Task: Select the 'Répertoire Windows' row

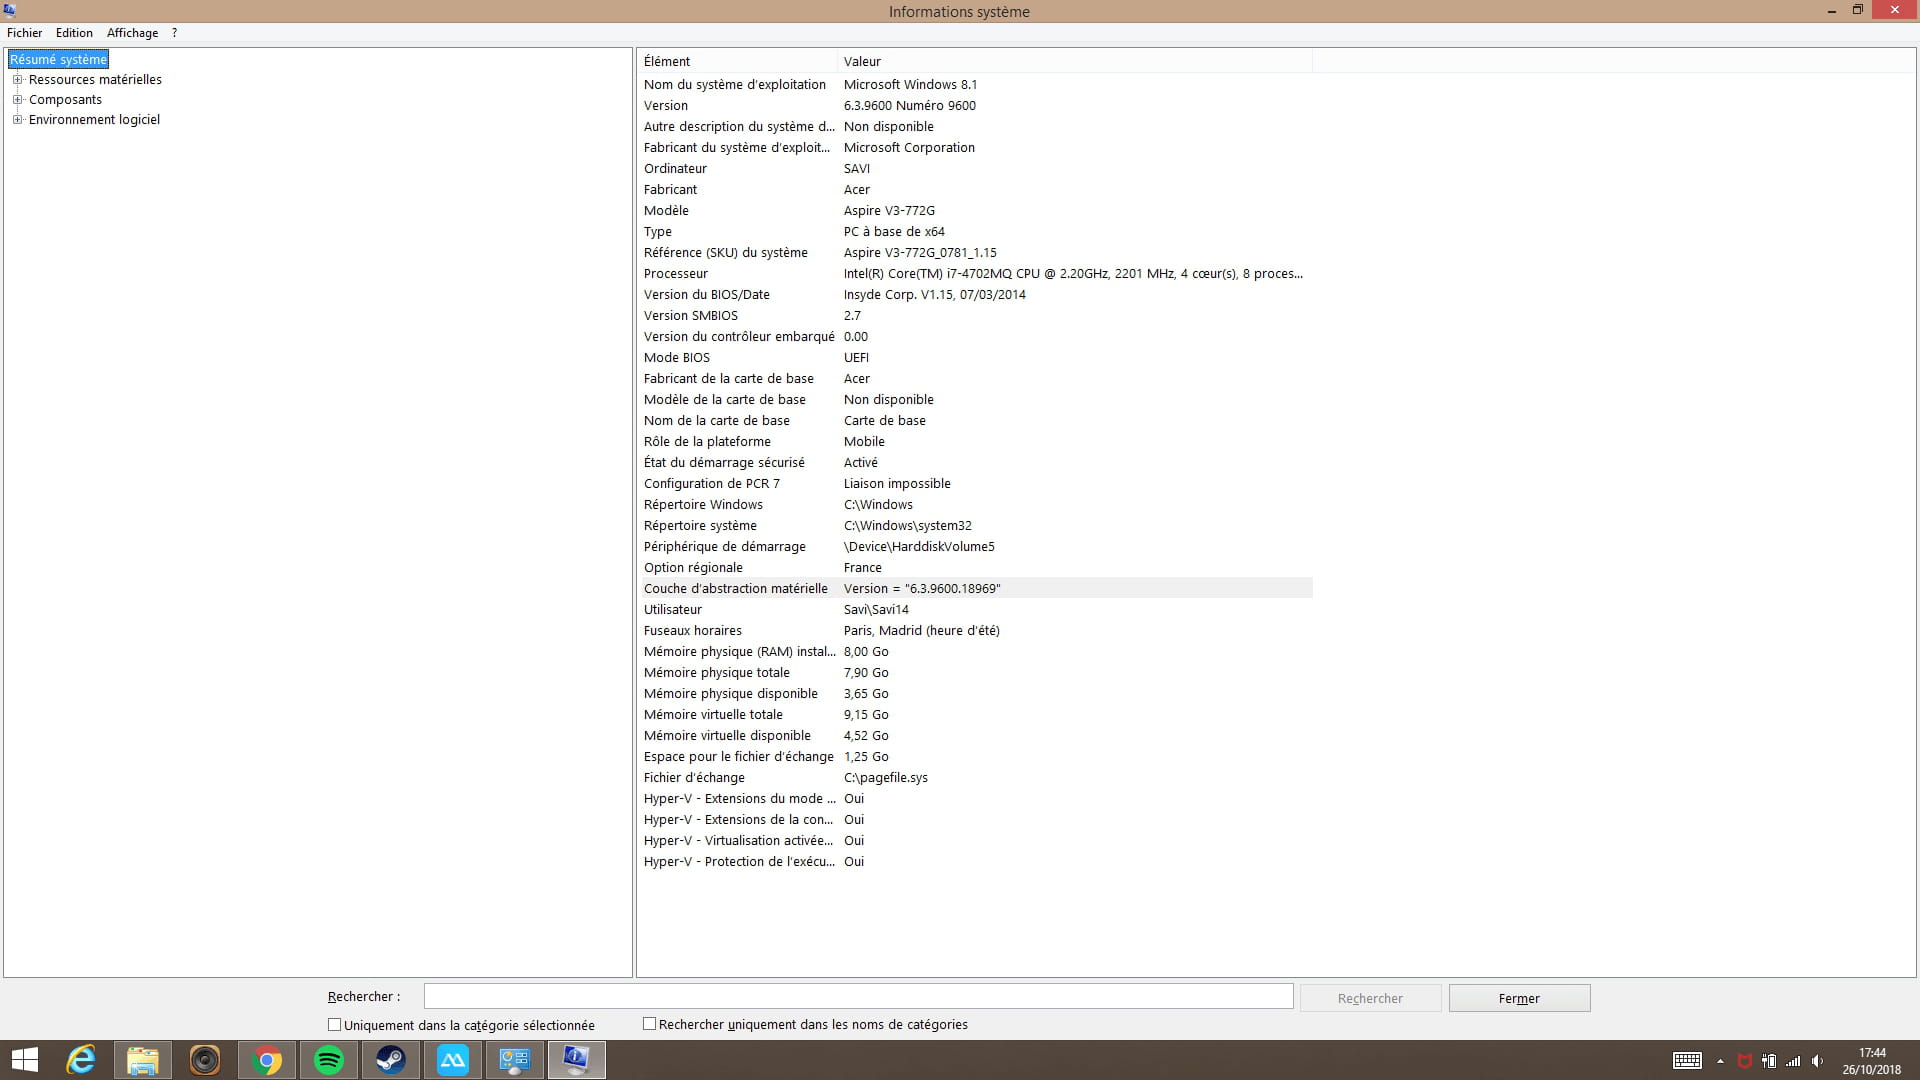Action: pyautogui.click(x=976, y=505)
